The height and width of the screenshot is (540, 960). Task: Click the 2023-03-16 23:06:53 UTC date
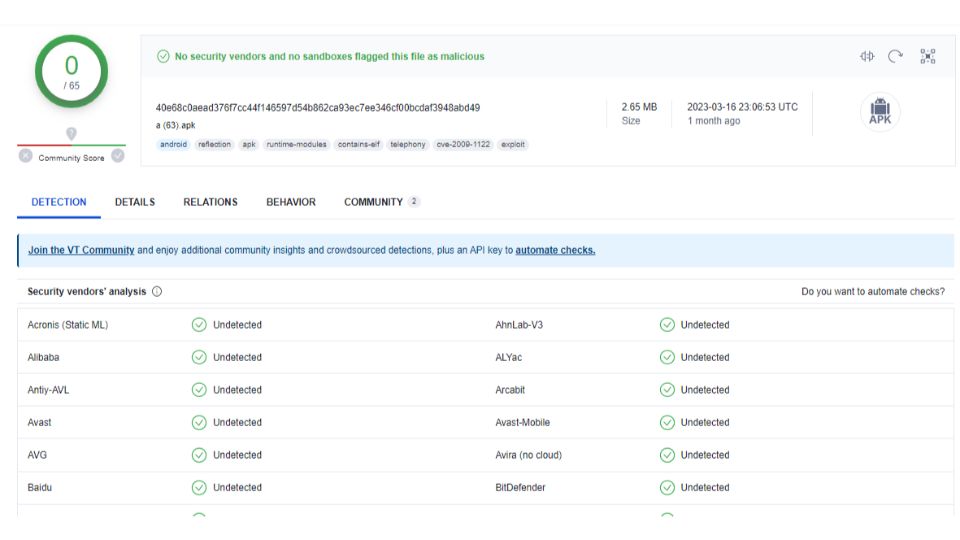click(742, 107)
